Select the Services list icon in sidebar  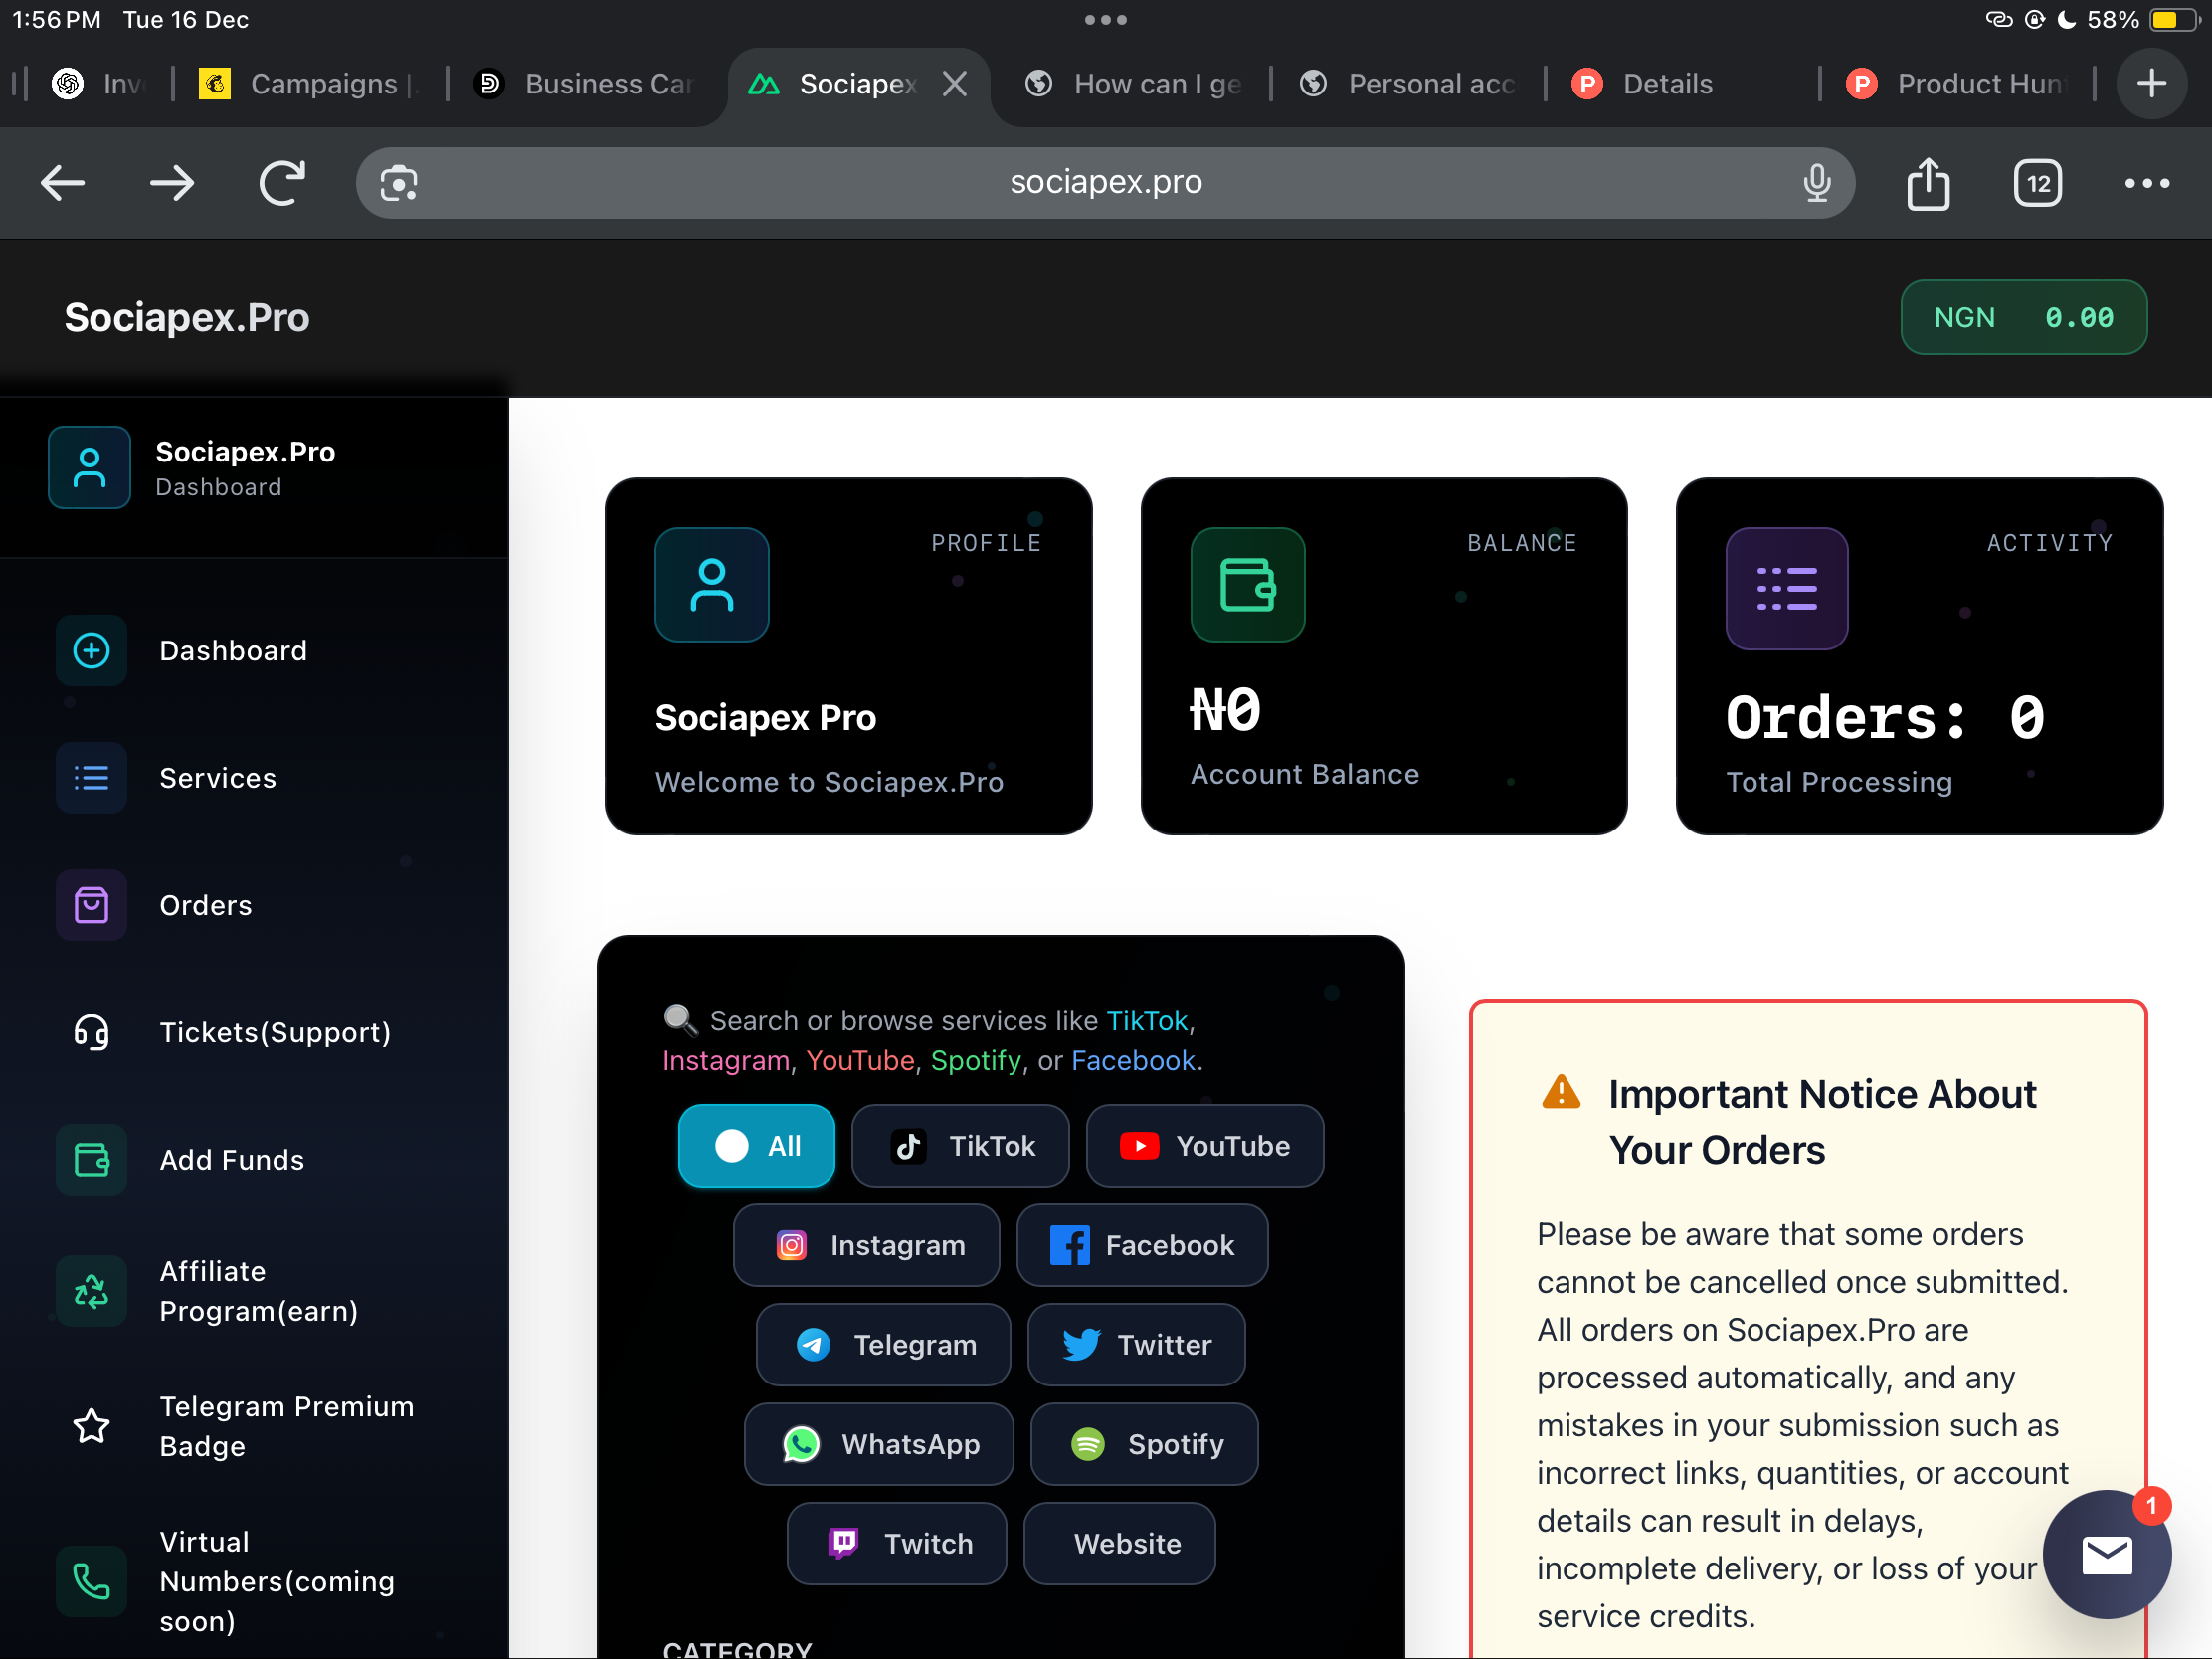[x=91, y=778]
